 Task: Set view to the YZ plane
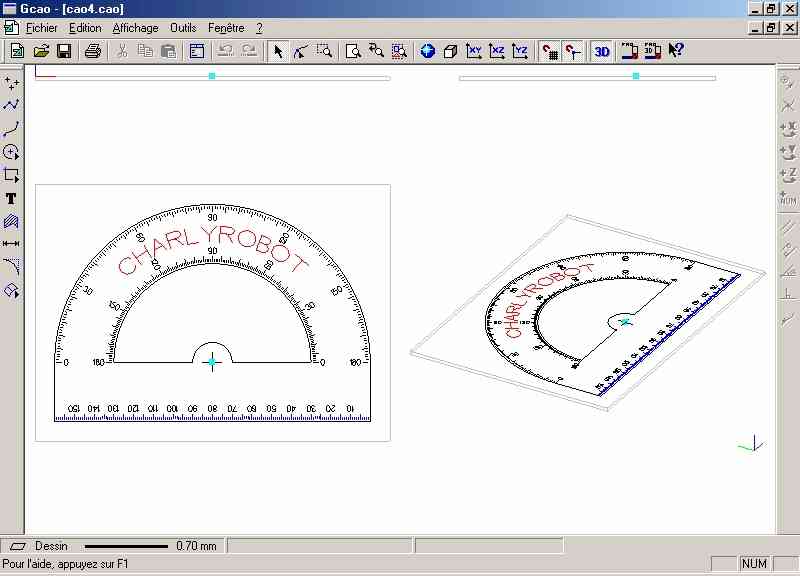[520, 51]
